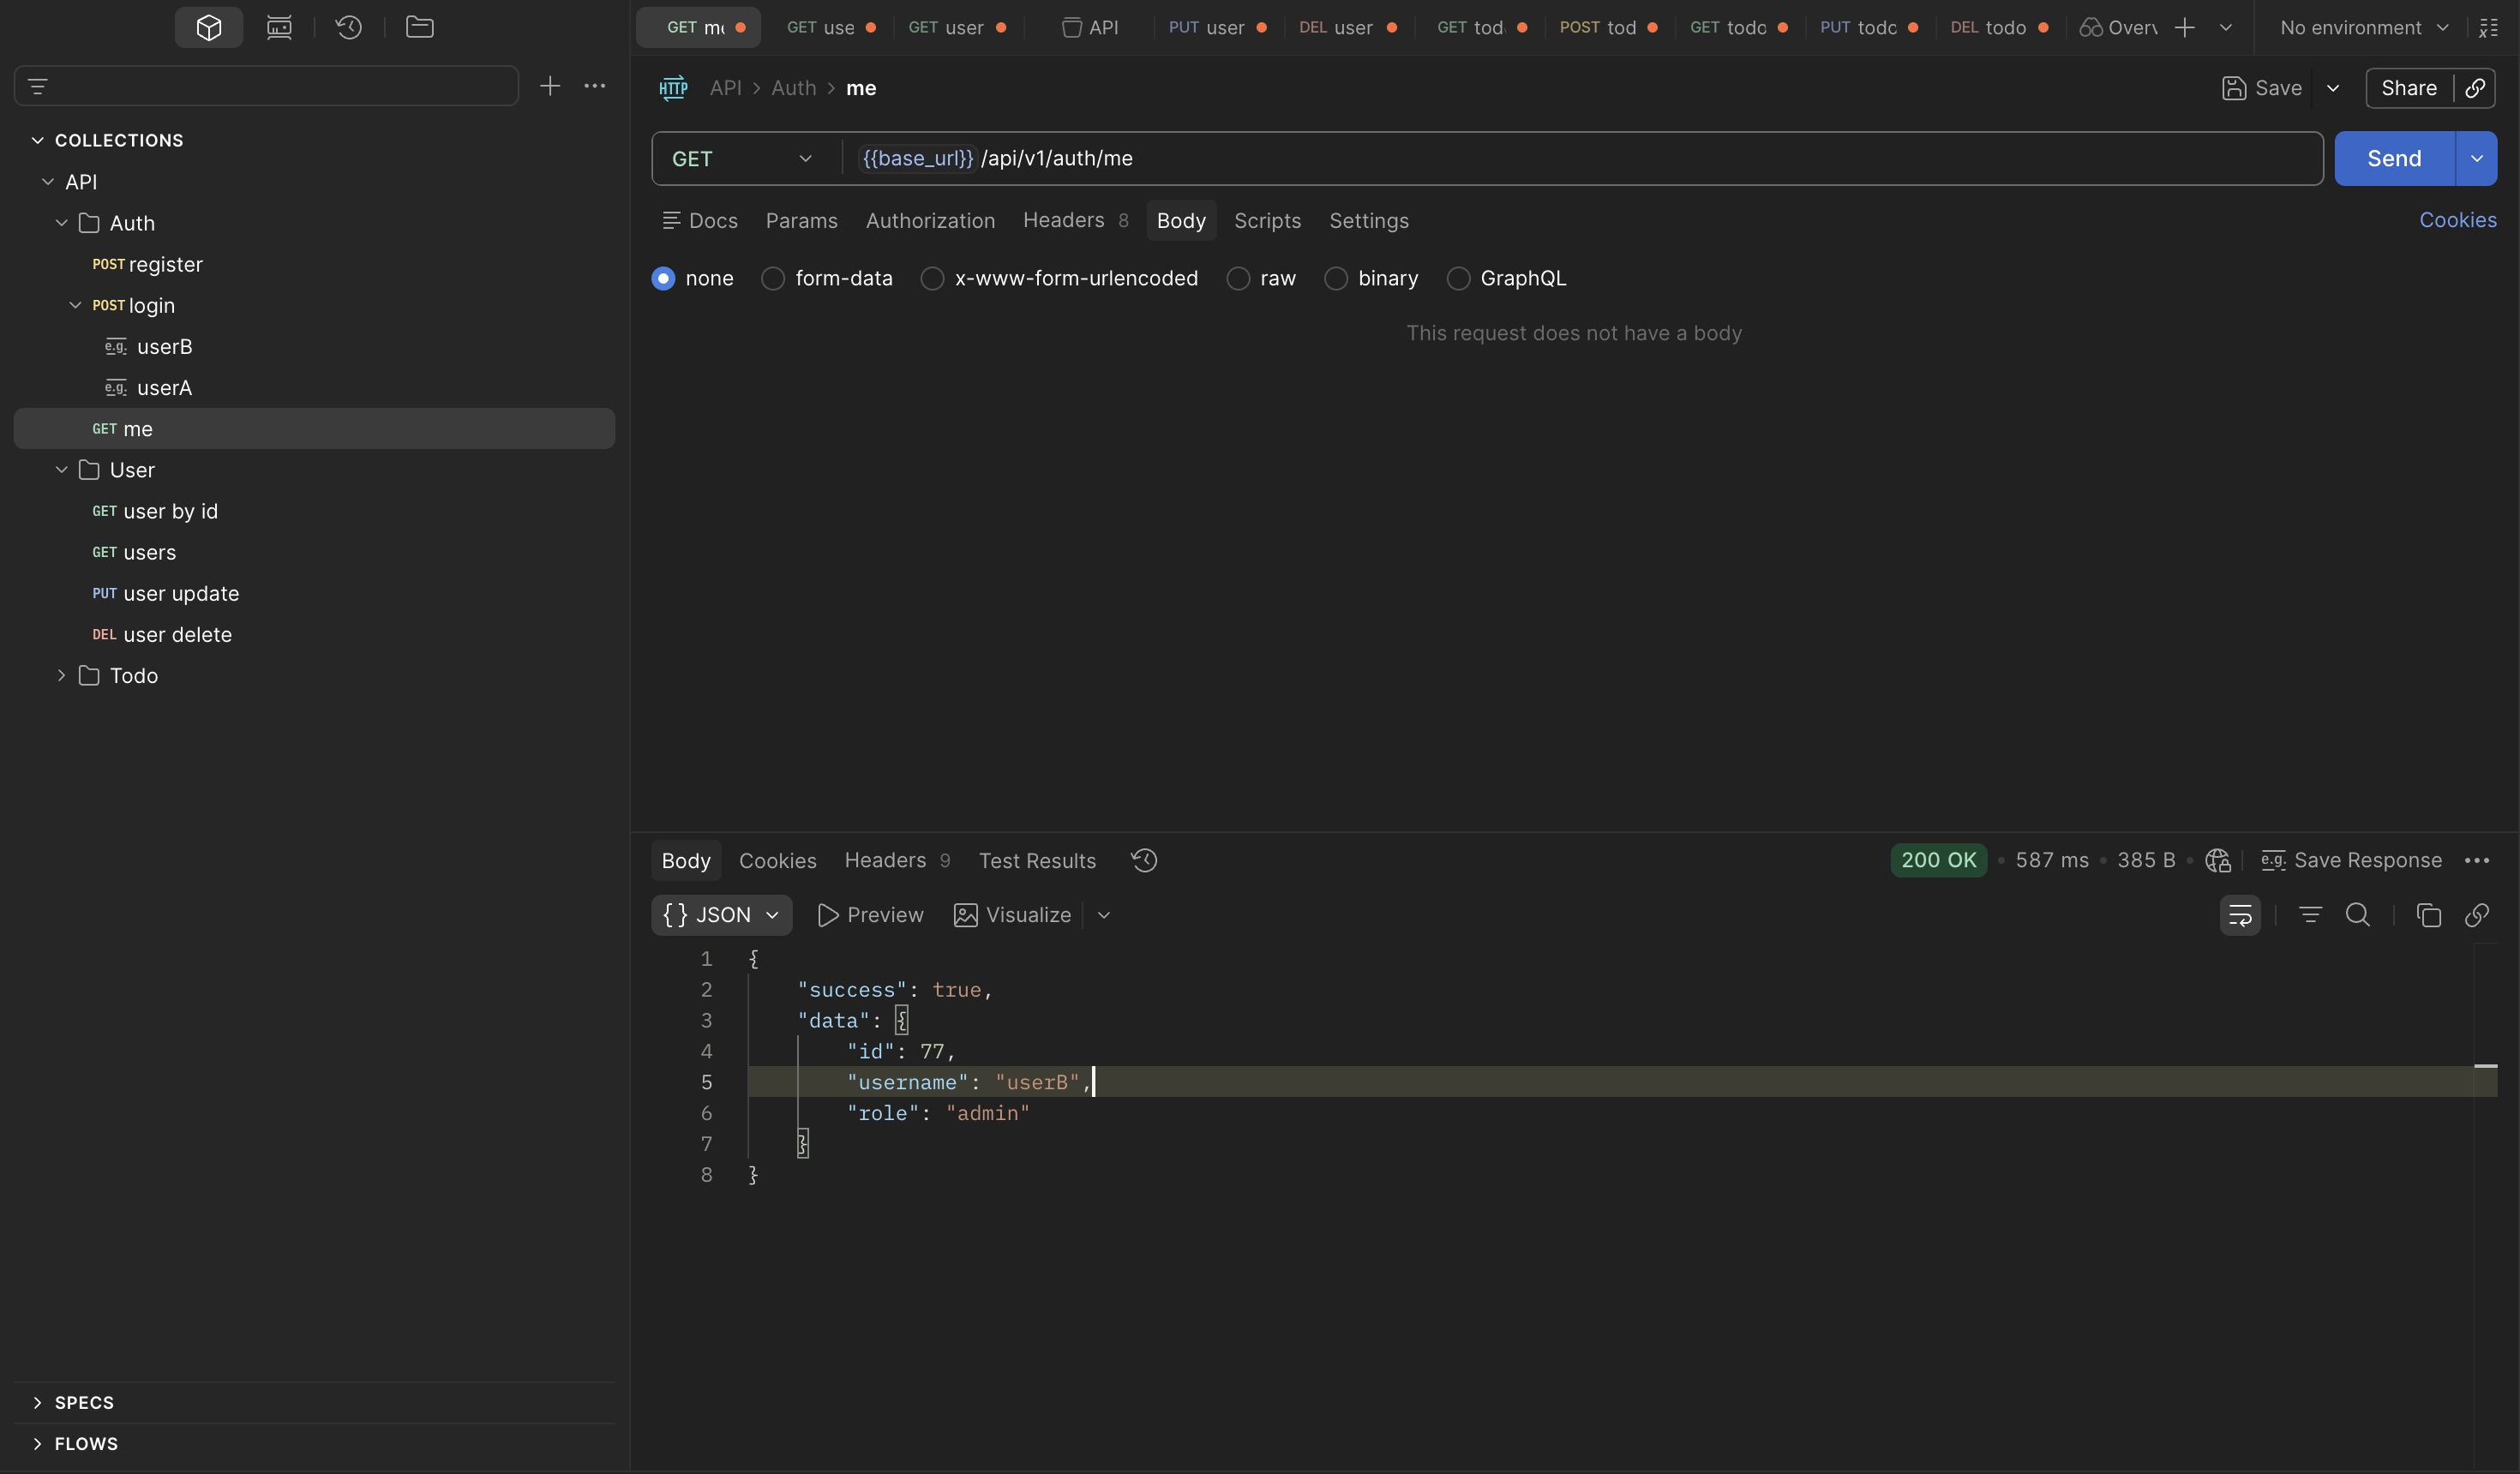Image resolution: width=2520 pixels, height=1474 pixels.
Task: Open the tabs overflow chevron
Action: click(2226, 28)
